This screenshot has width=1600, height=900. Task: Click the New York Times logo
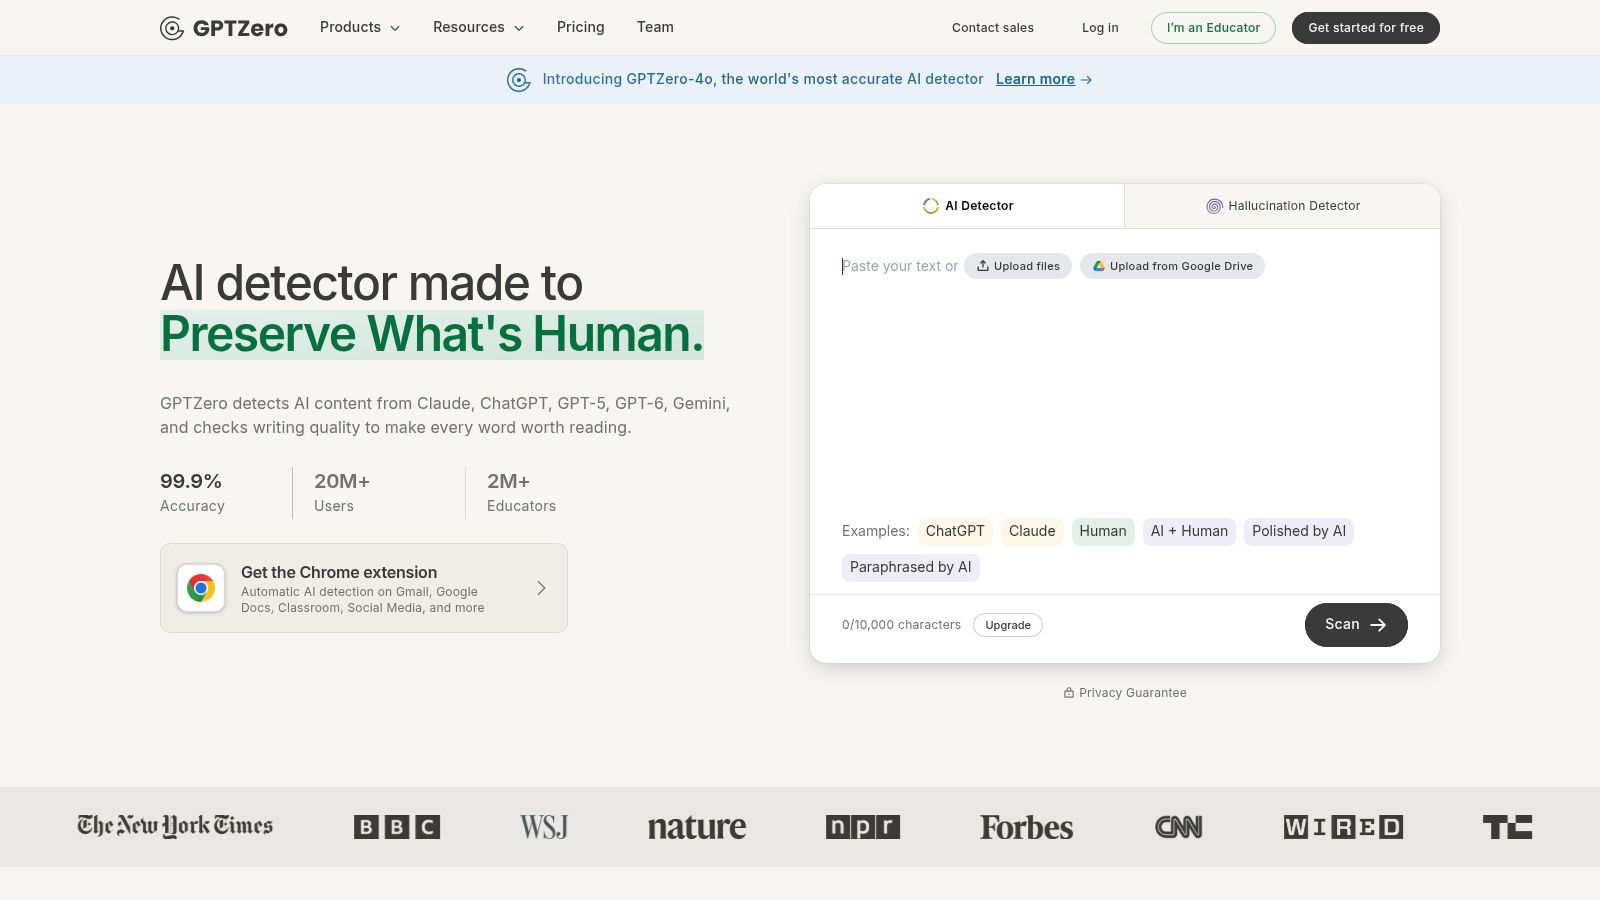click(175, 826)
